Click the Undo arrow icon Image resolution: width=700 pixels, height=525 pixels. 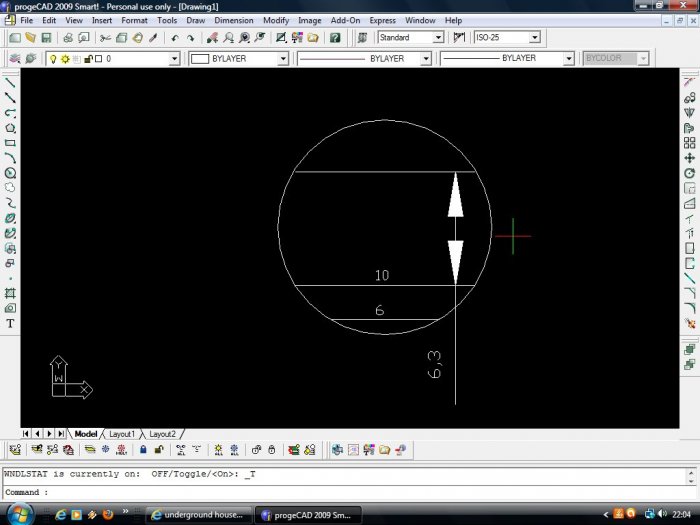[175, 38]
